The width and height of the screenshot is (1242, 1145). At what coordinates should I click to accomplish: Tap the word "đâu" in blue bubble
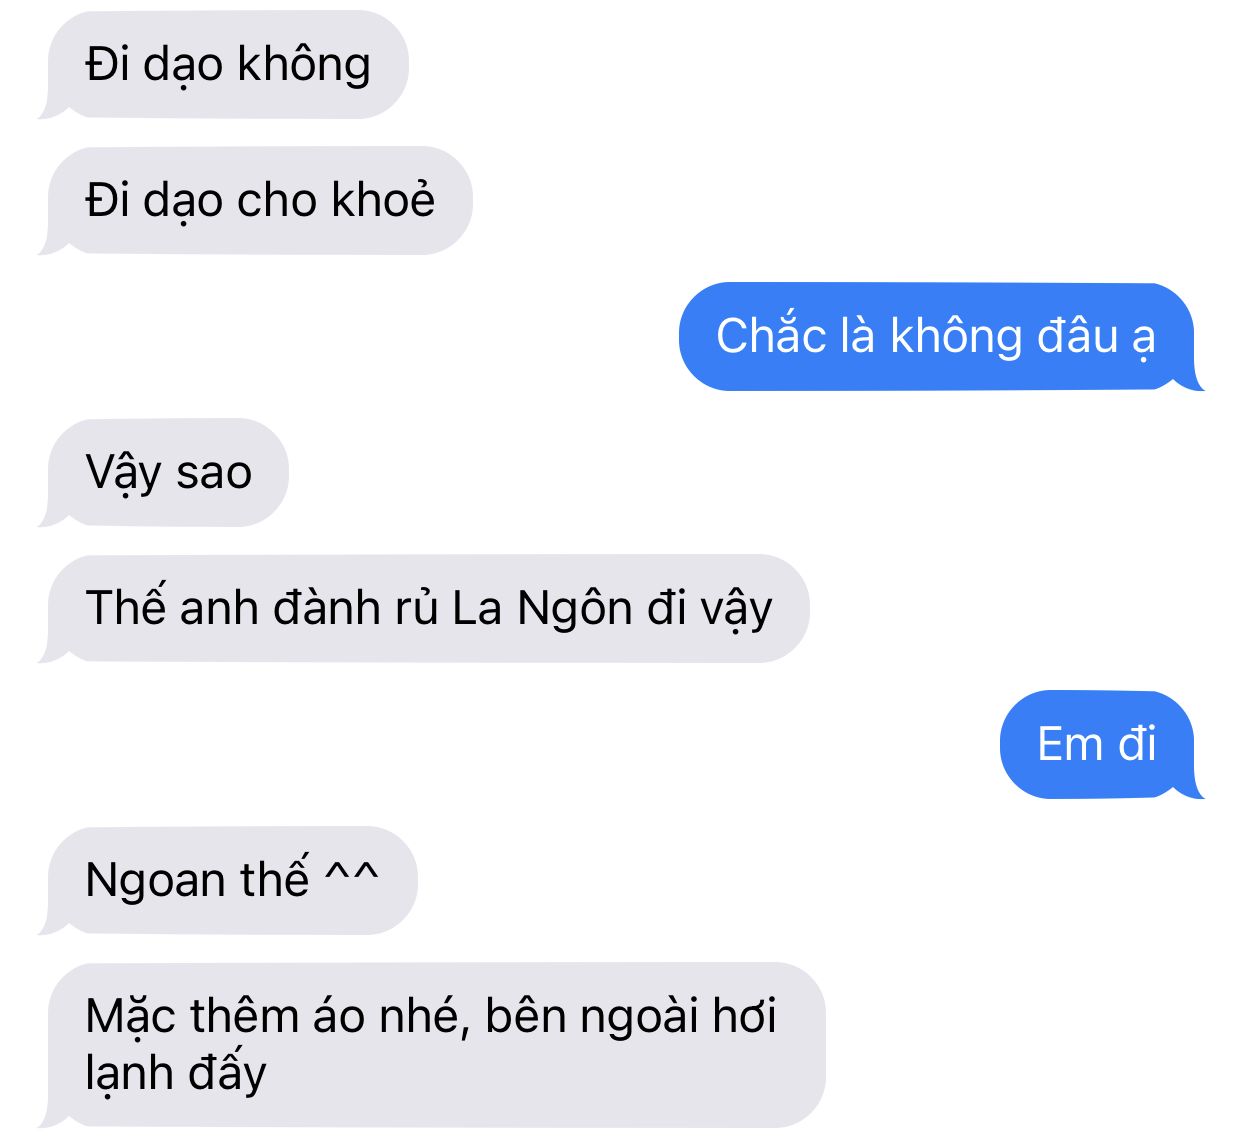pyautogui.click(x=1076, y=336)
